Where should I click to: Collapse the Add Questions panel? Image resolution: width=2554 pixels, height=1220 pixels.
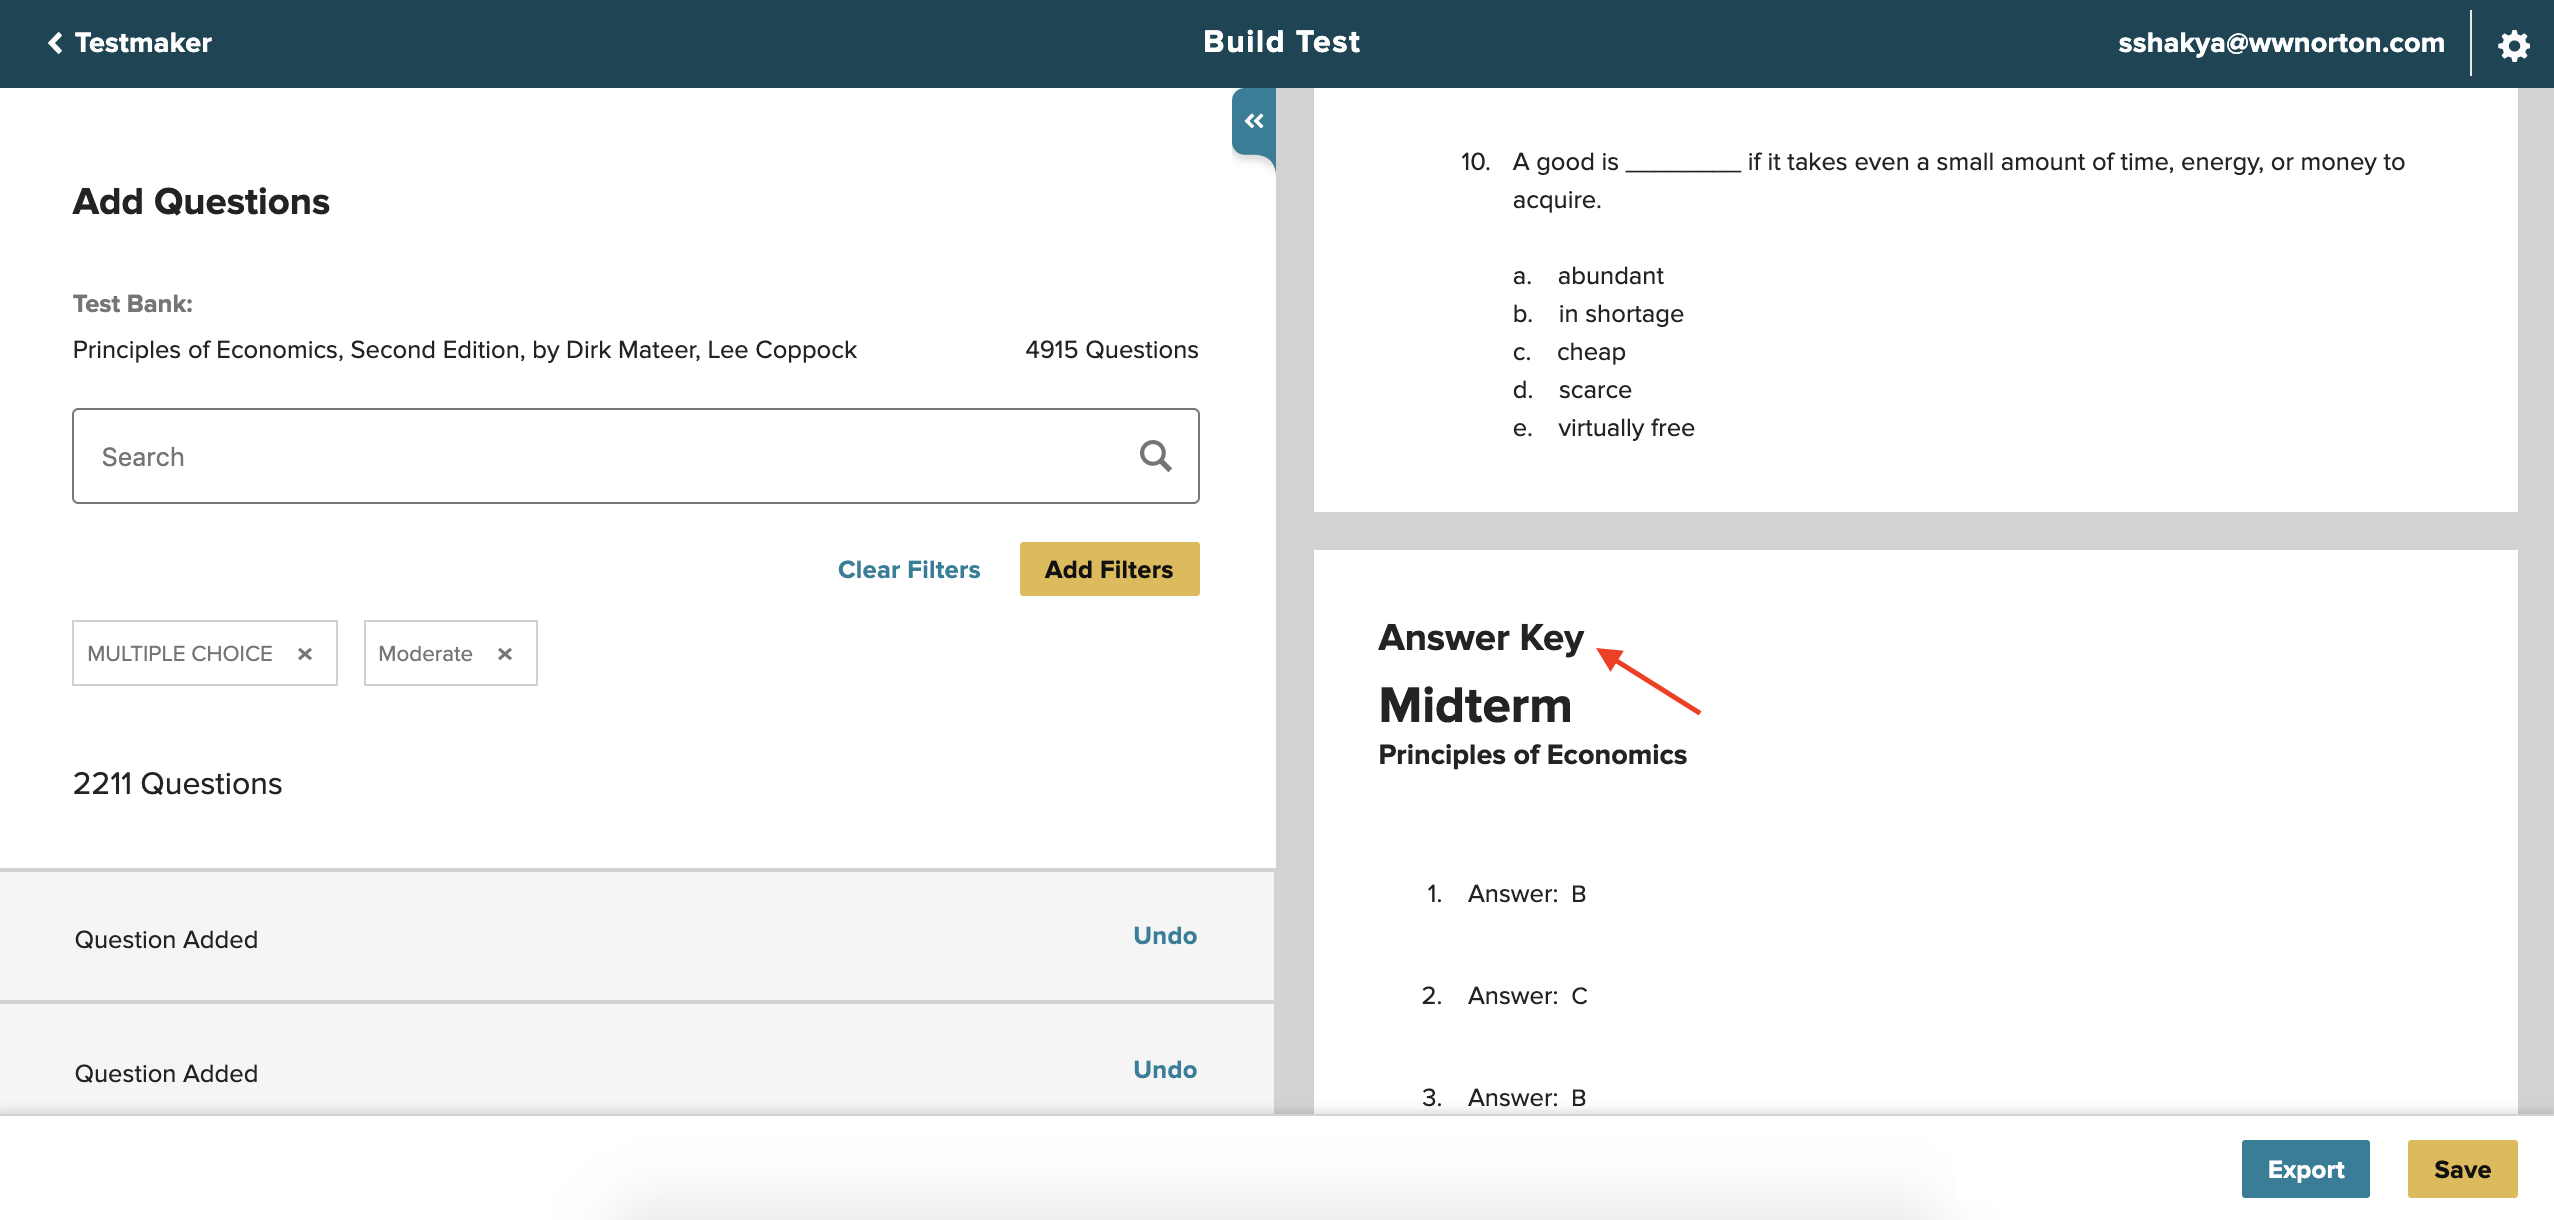(1253, 121)
